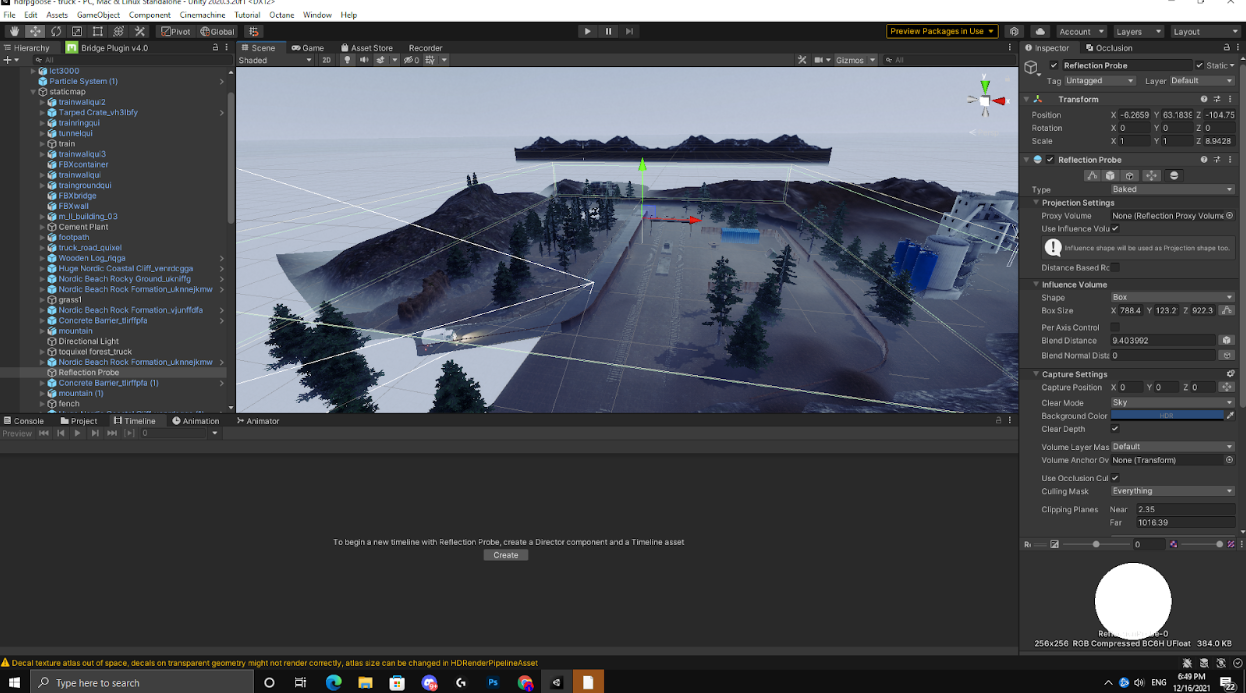
Task: Toggle scene lighting bulb icon
Action: [348, 60]
